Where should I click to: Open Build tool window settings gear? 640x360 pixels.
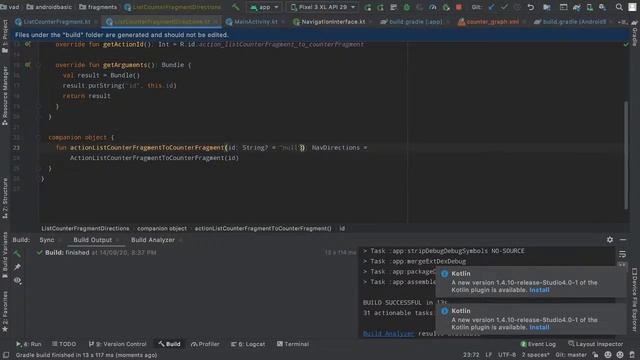coord(609,240)
